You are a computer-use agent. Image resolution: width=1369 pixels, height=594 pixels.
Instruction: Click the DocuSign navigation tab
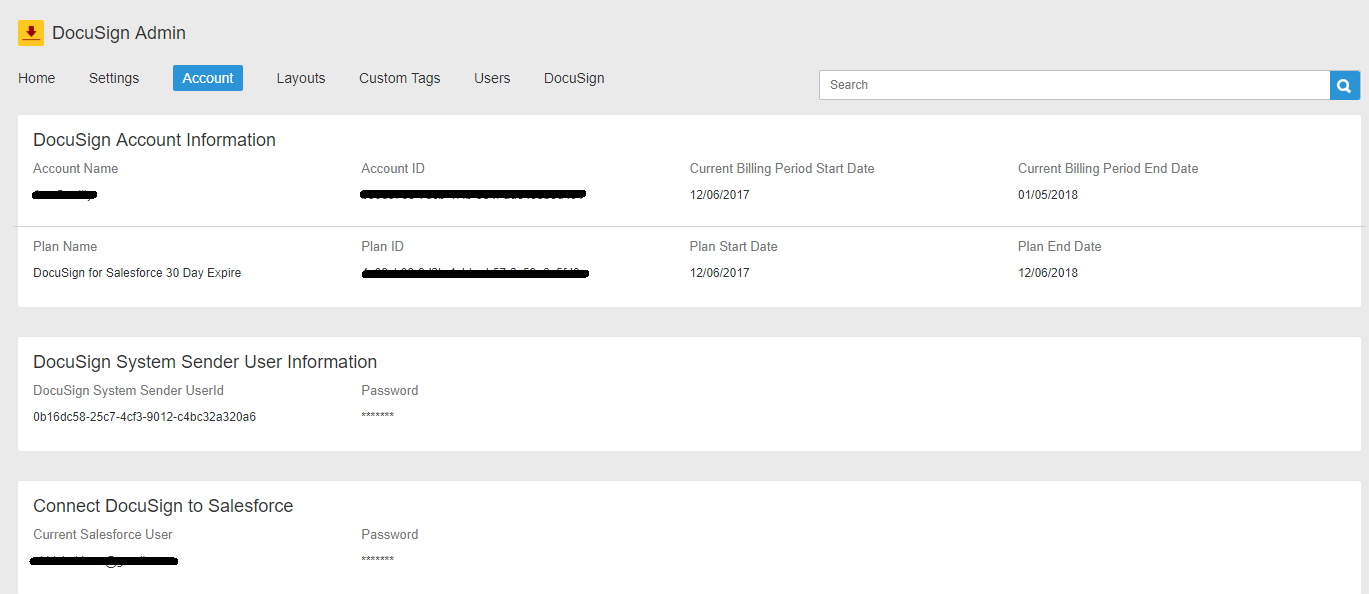pos(574,78)
